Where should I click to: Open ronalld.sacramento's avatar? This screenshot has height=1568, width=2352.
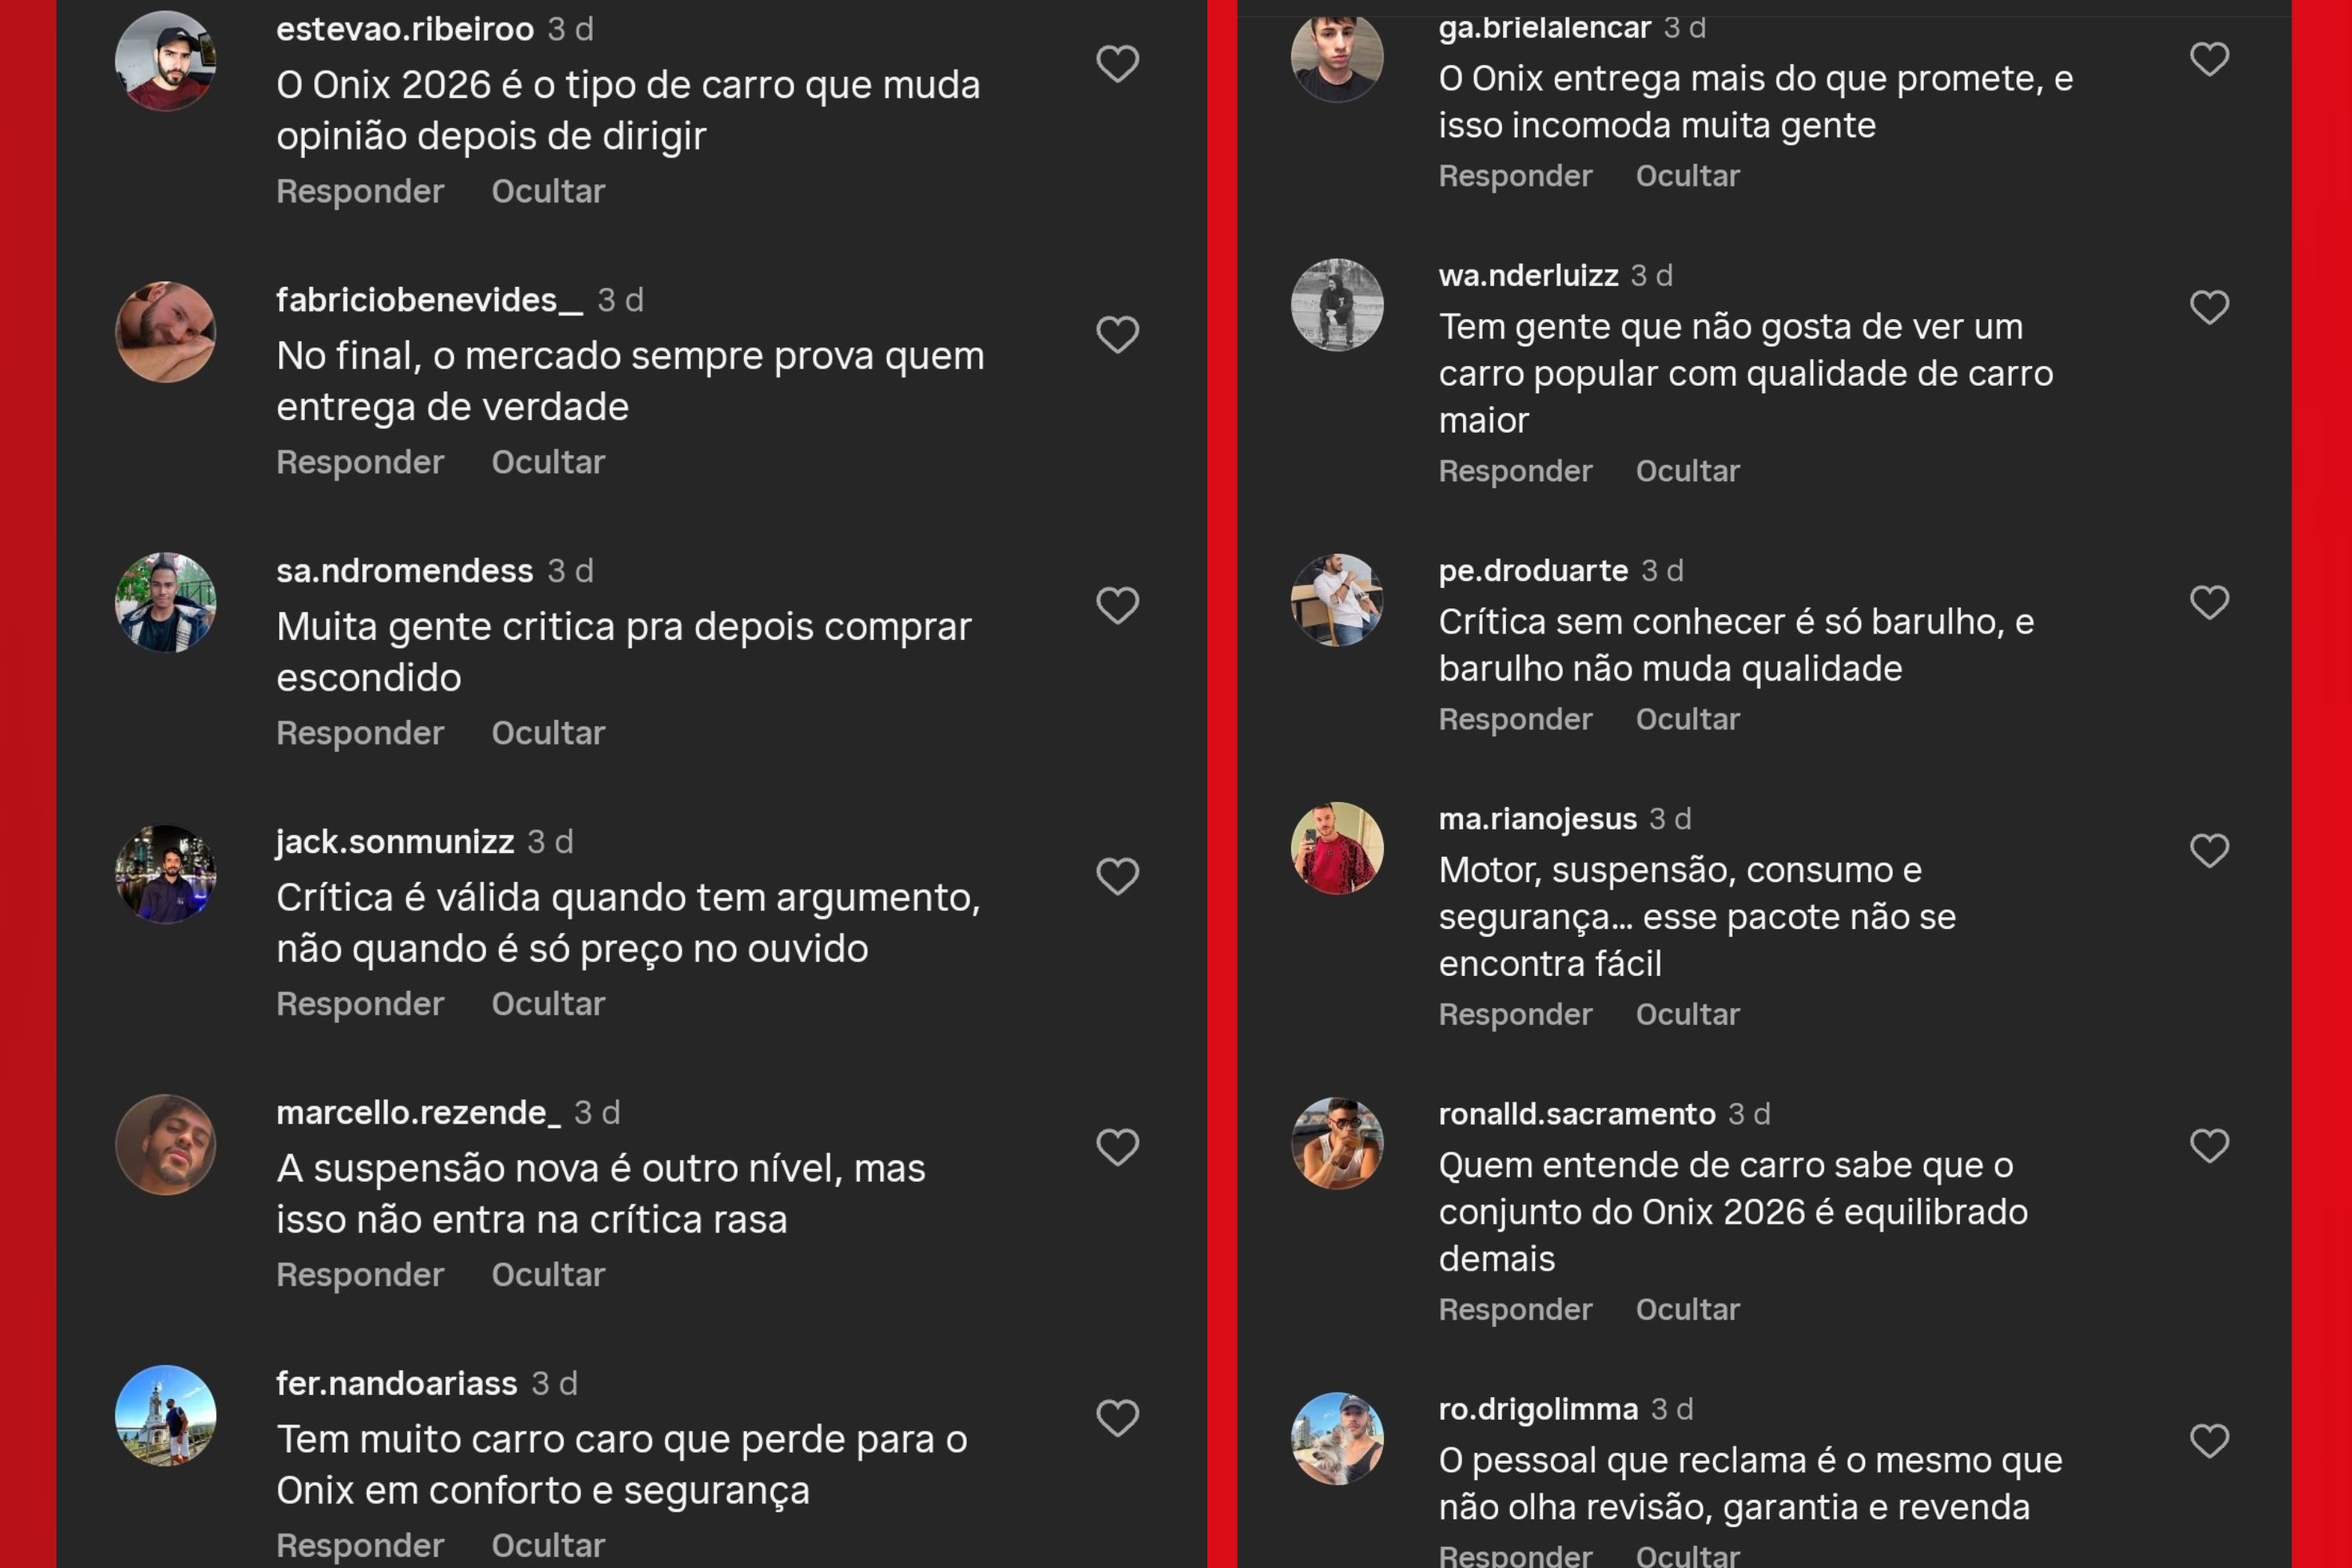[1337, 1143]
